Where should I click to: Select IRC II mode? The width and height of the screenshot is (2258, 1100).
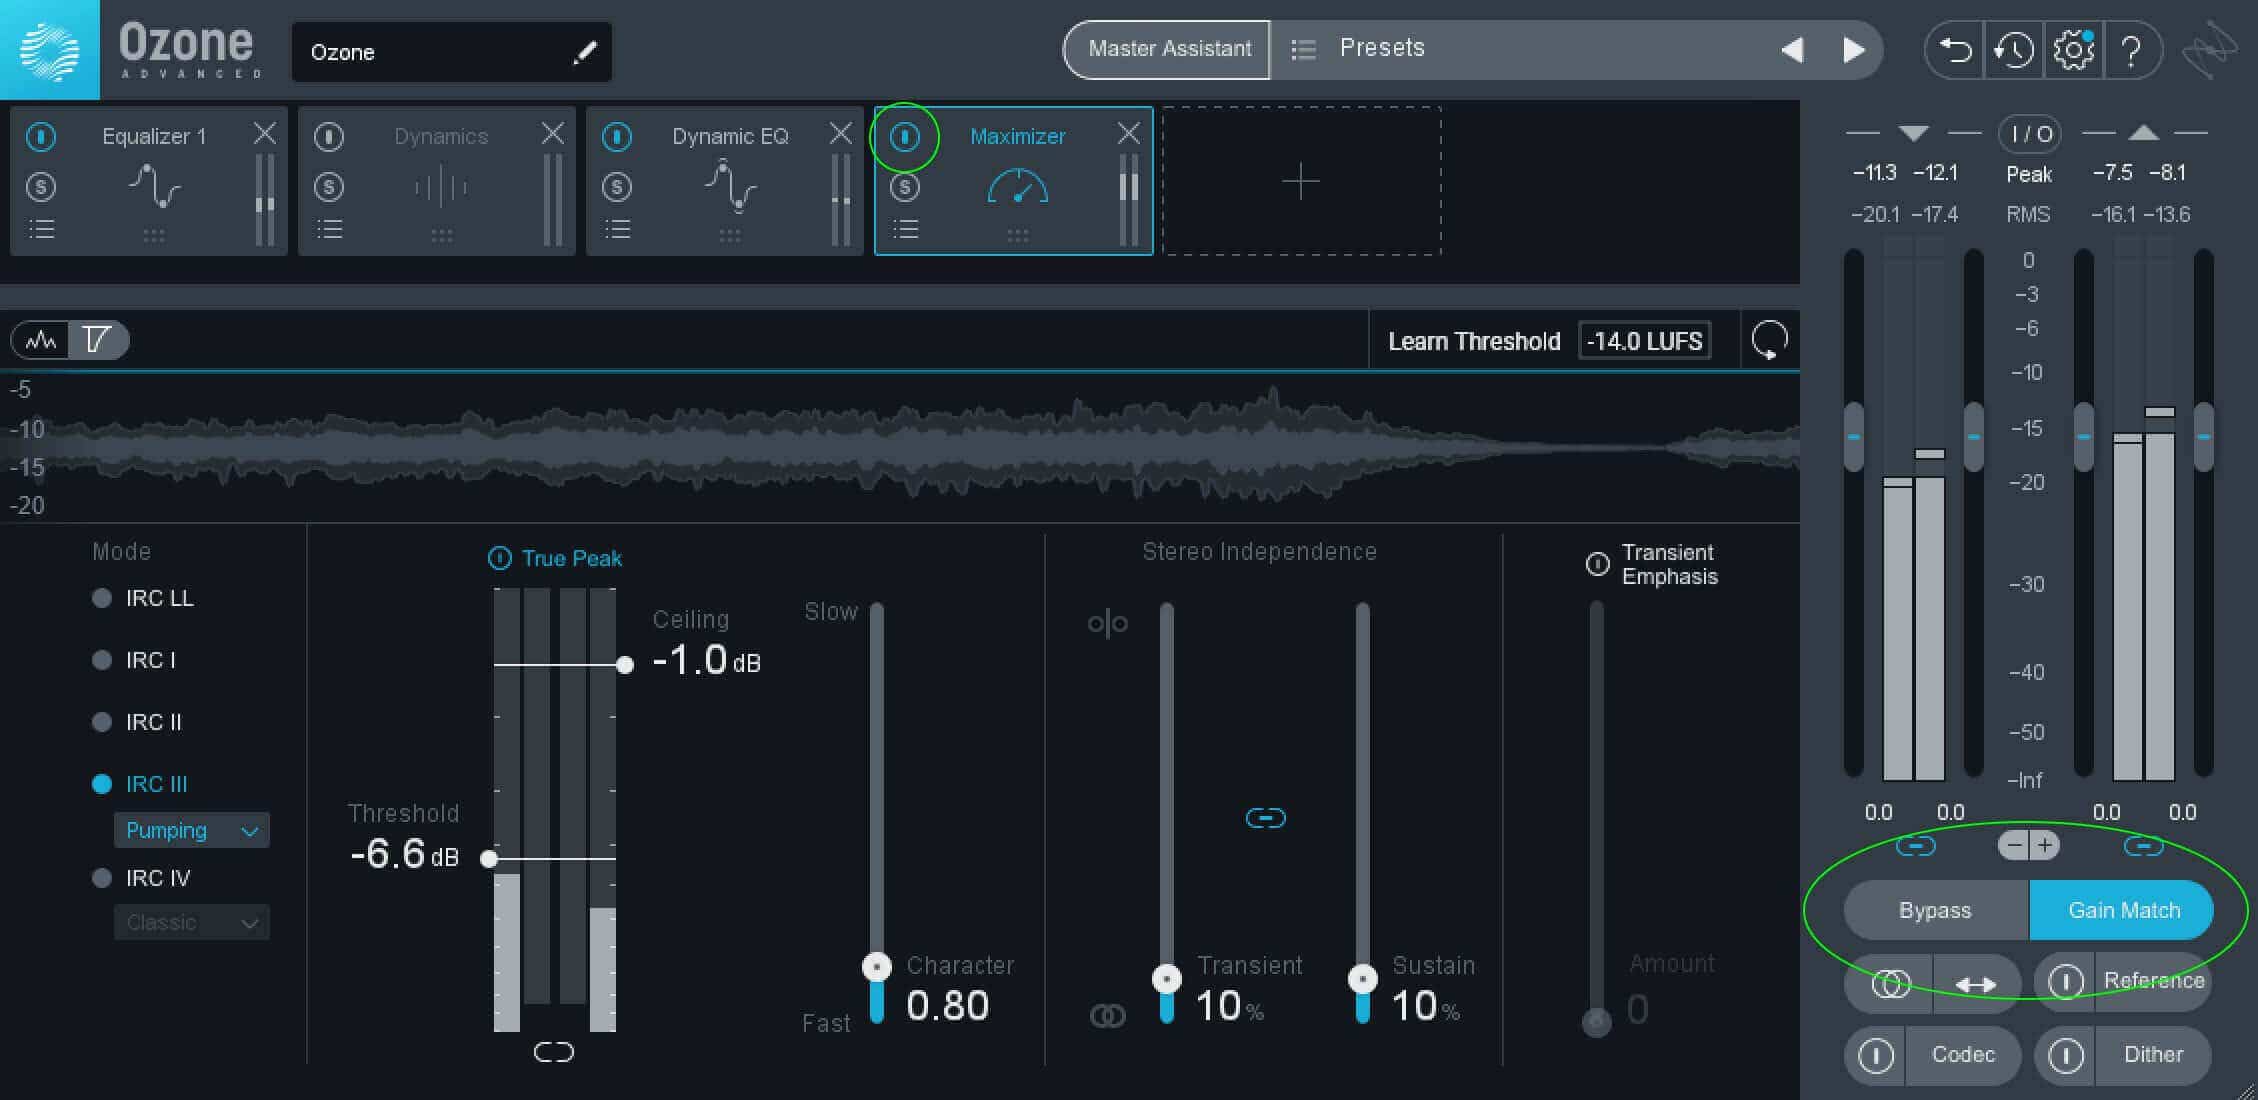101,722
